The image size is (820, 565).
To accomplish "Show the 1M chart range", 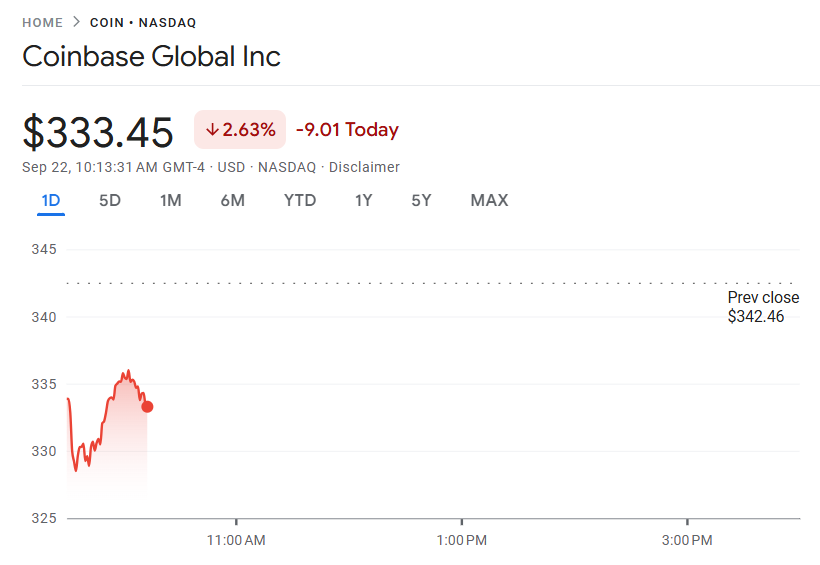I will (170, 201).
